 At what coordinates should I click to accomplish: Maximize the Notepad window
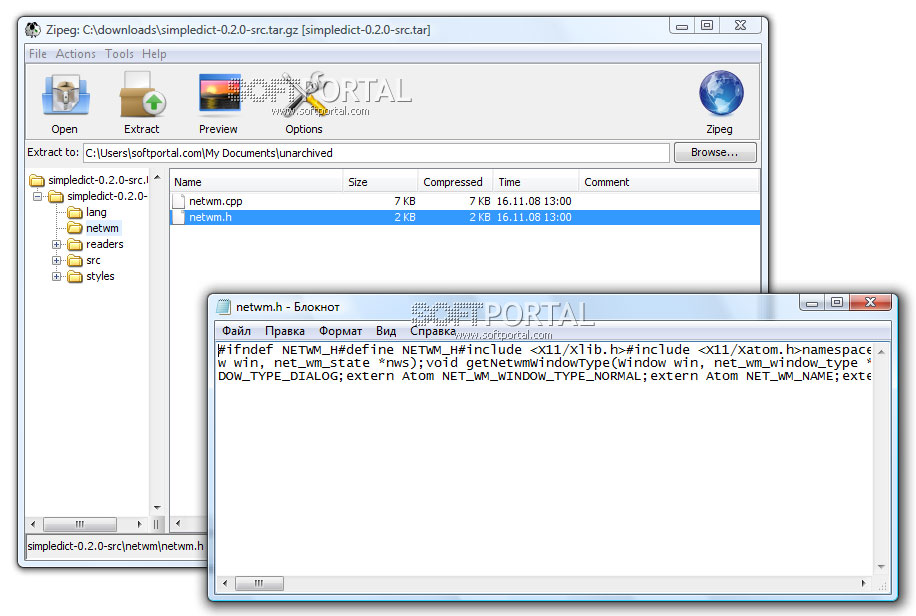click(837, 302)
